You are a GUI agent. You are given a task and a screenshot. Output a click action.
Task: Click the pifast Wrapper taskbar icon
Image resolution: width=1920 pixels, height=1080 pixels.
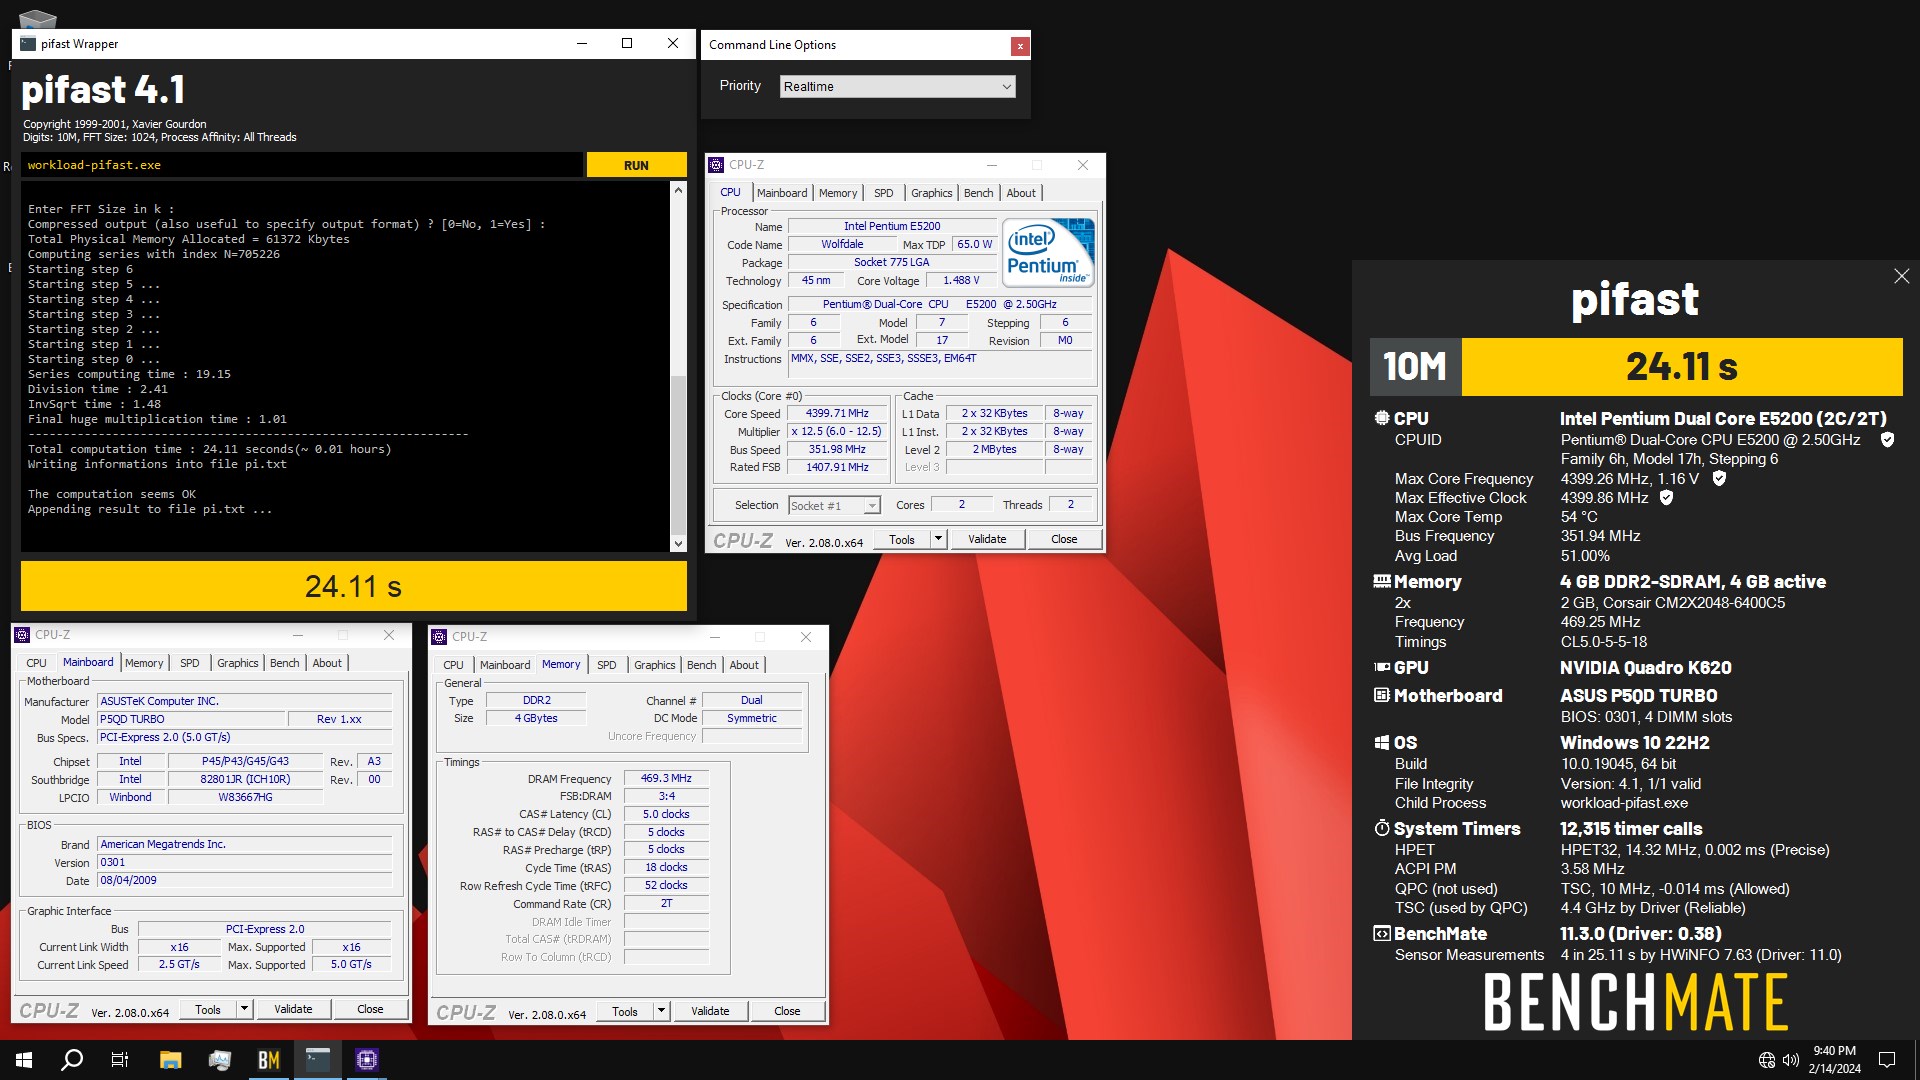(x=318, y=1060)
